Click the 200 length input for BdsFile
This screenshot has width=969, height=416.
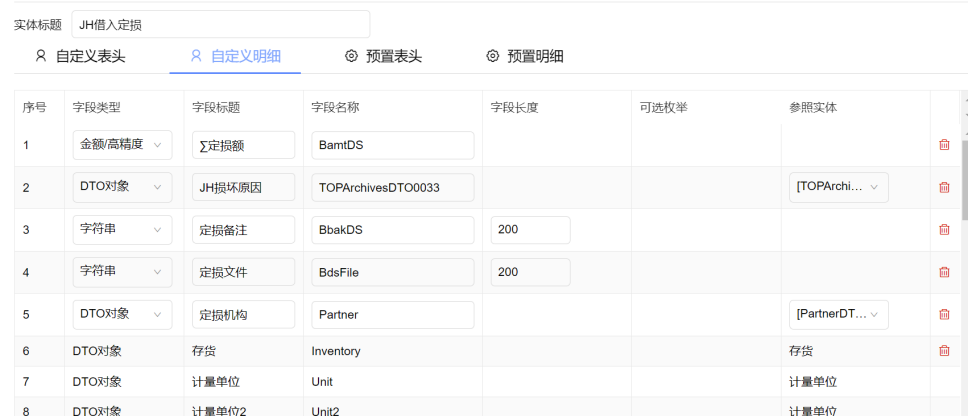(x=530, y=272)
